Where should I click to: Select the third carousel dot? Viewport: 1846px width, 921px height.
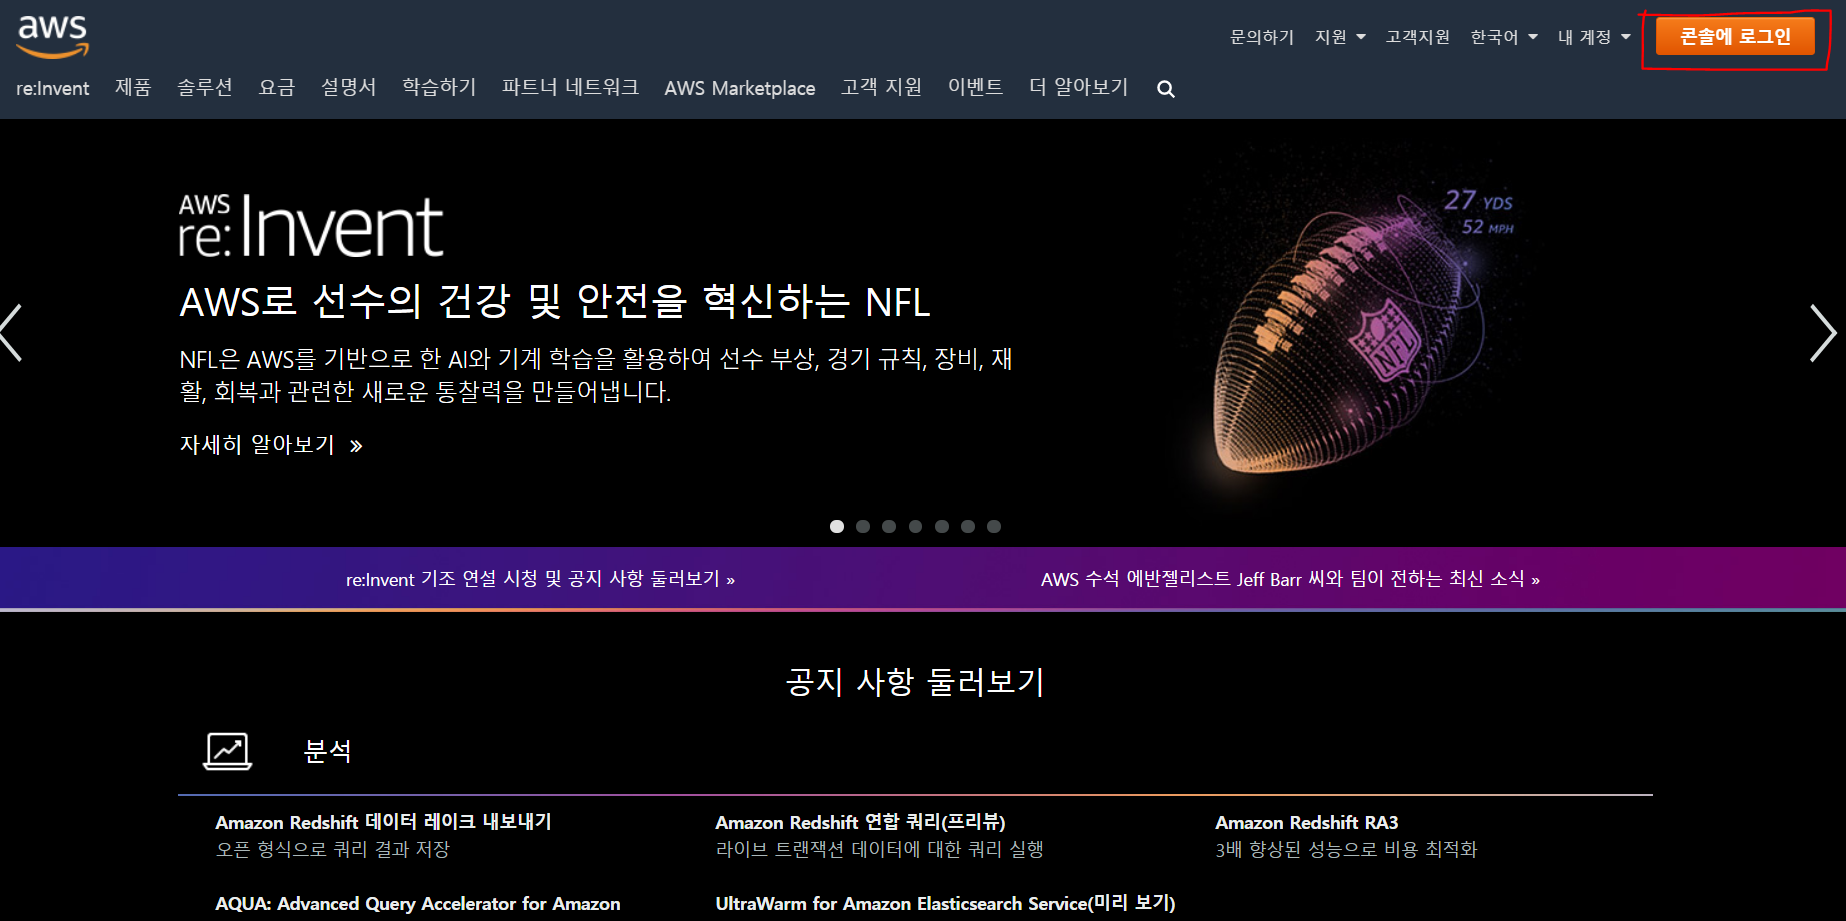pyautogui.click(x=889, y=526)
